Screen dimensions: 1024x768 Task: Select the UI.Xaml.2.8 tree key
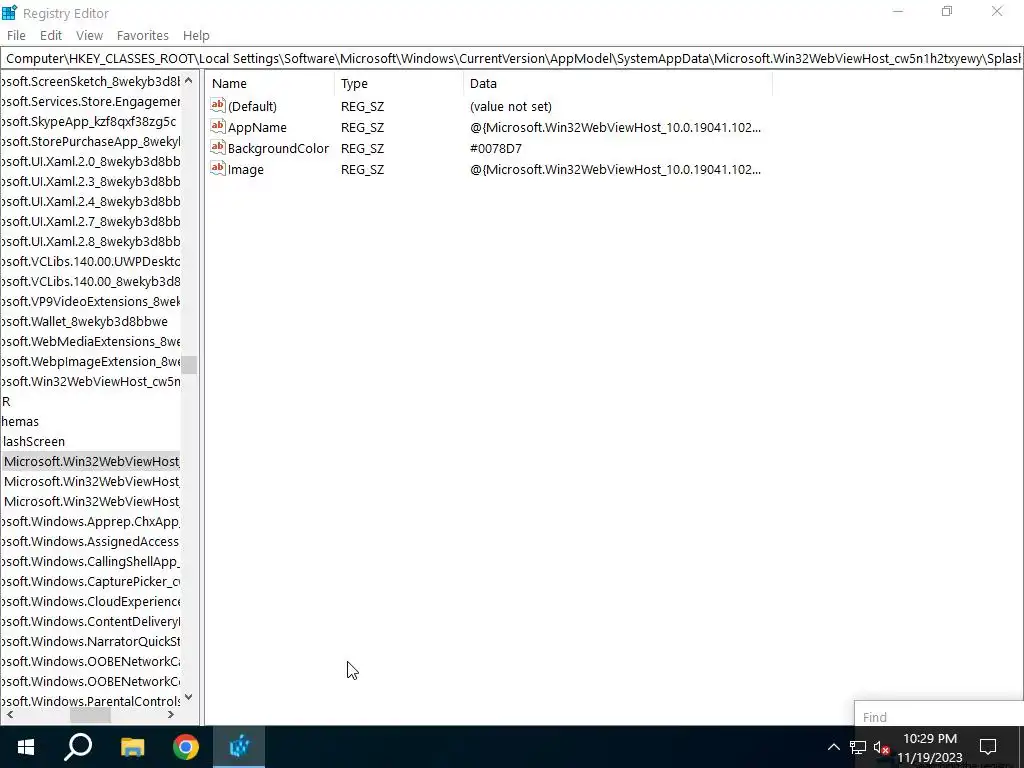pos(90,241)
